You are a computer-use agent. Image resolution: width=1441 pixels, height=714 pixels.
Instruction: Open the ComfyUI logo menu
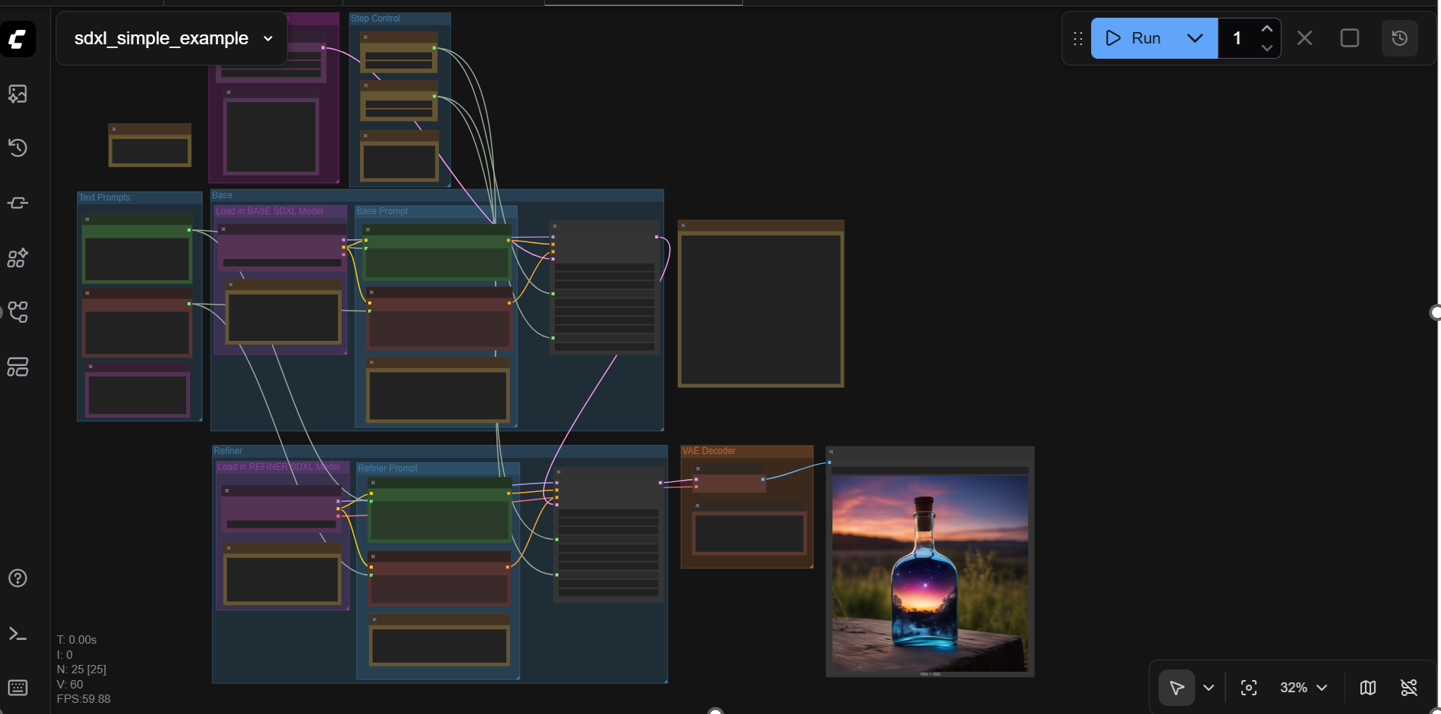point(17,40)
